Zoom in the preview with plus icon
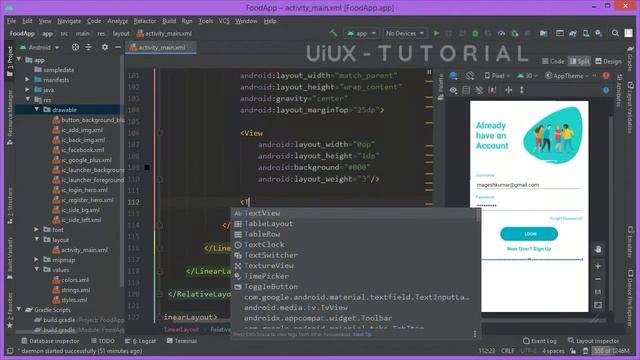Image resolution: width=640 pixels, height=360 pixels. pos(598,266)
